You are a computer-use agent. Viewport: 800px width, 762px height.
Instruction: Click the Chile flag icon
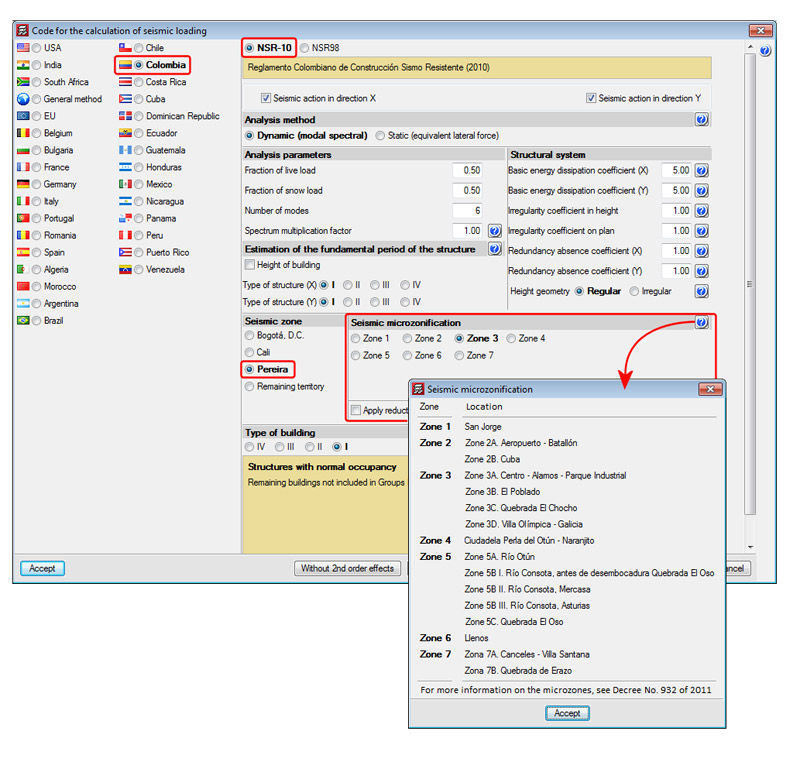click(x=125, y=47)
